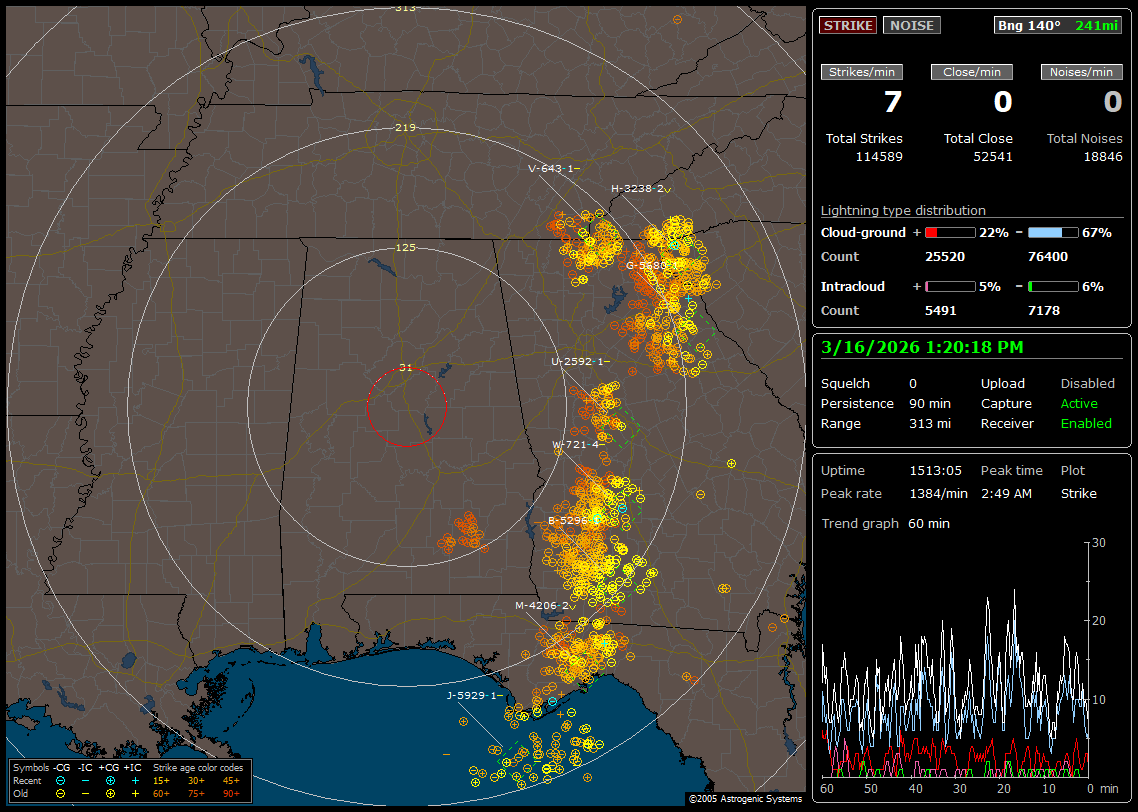
Task: Click the Bng 140° bearing readout
Action: 1029,26
